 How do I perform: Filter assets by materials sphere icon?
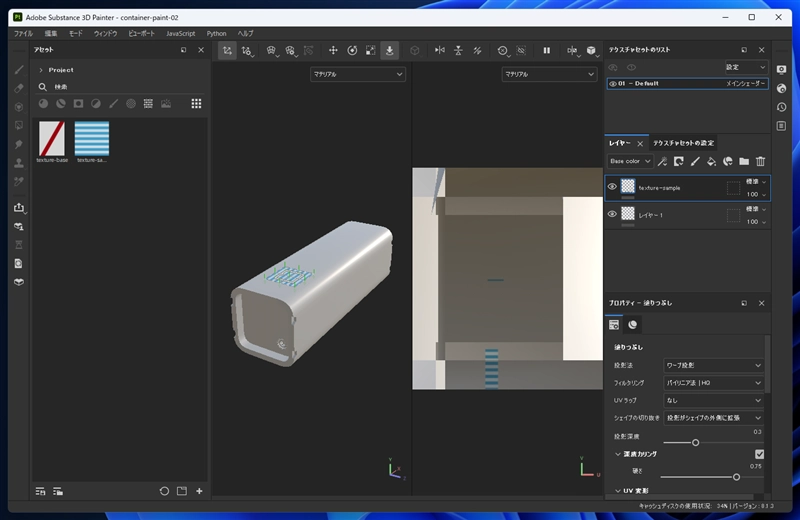(43, 104)
